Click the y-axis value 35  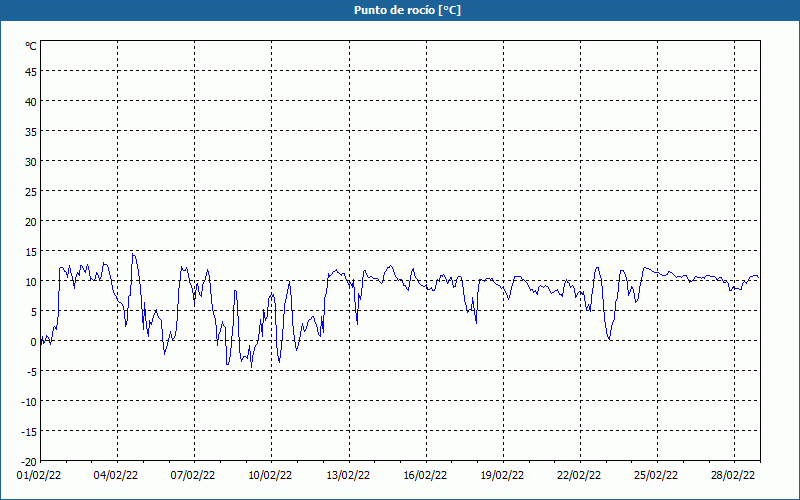tap(31, 132)
